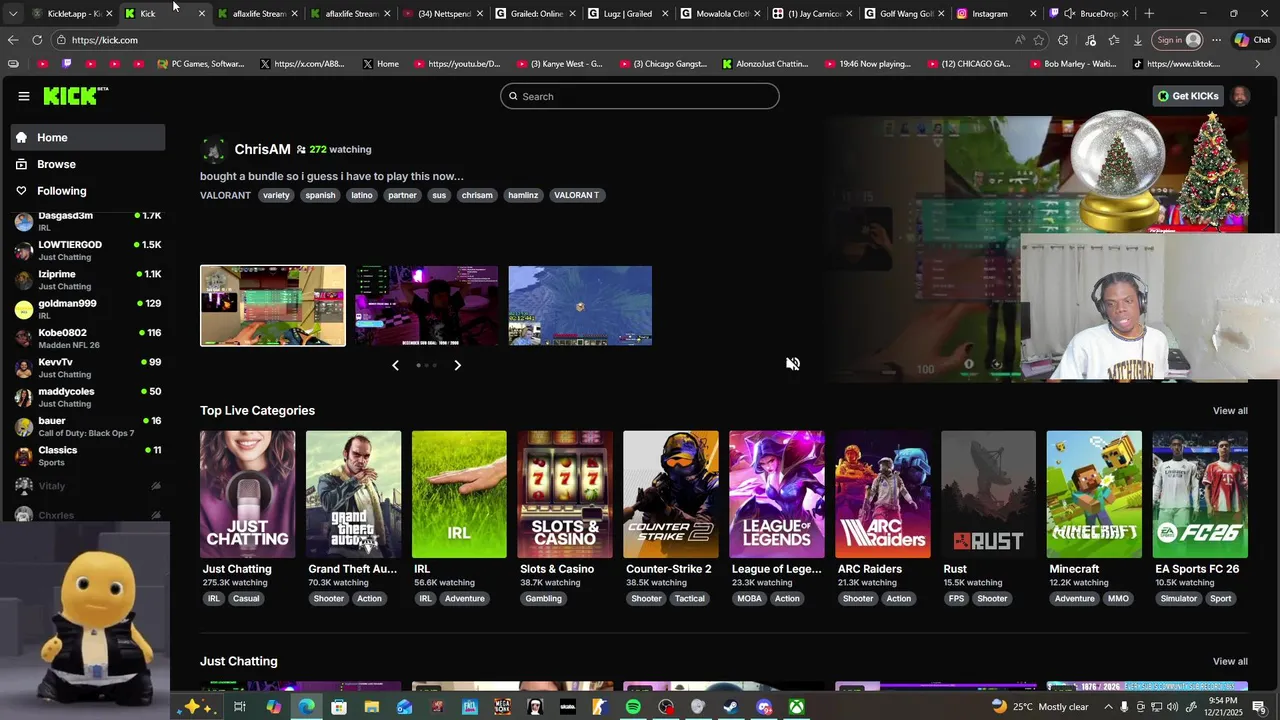Open the Kick hamburger sidebar menu

point(23,96)
